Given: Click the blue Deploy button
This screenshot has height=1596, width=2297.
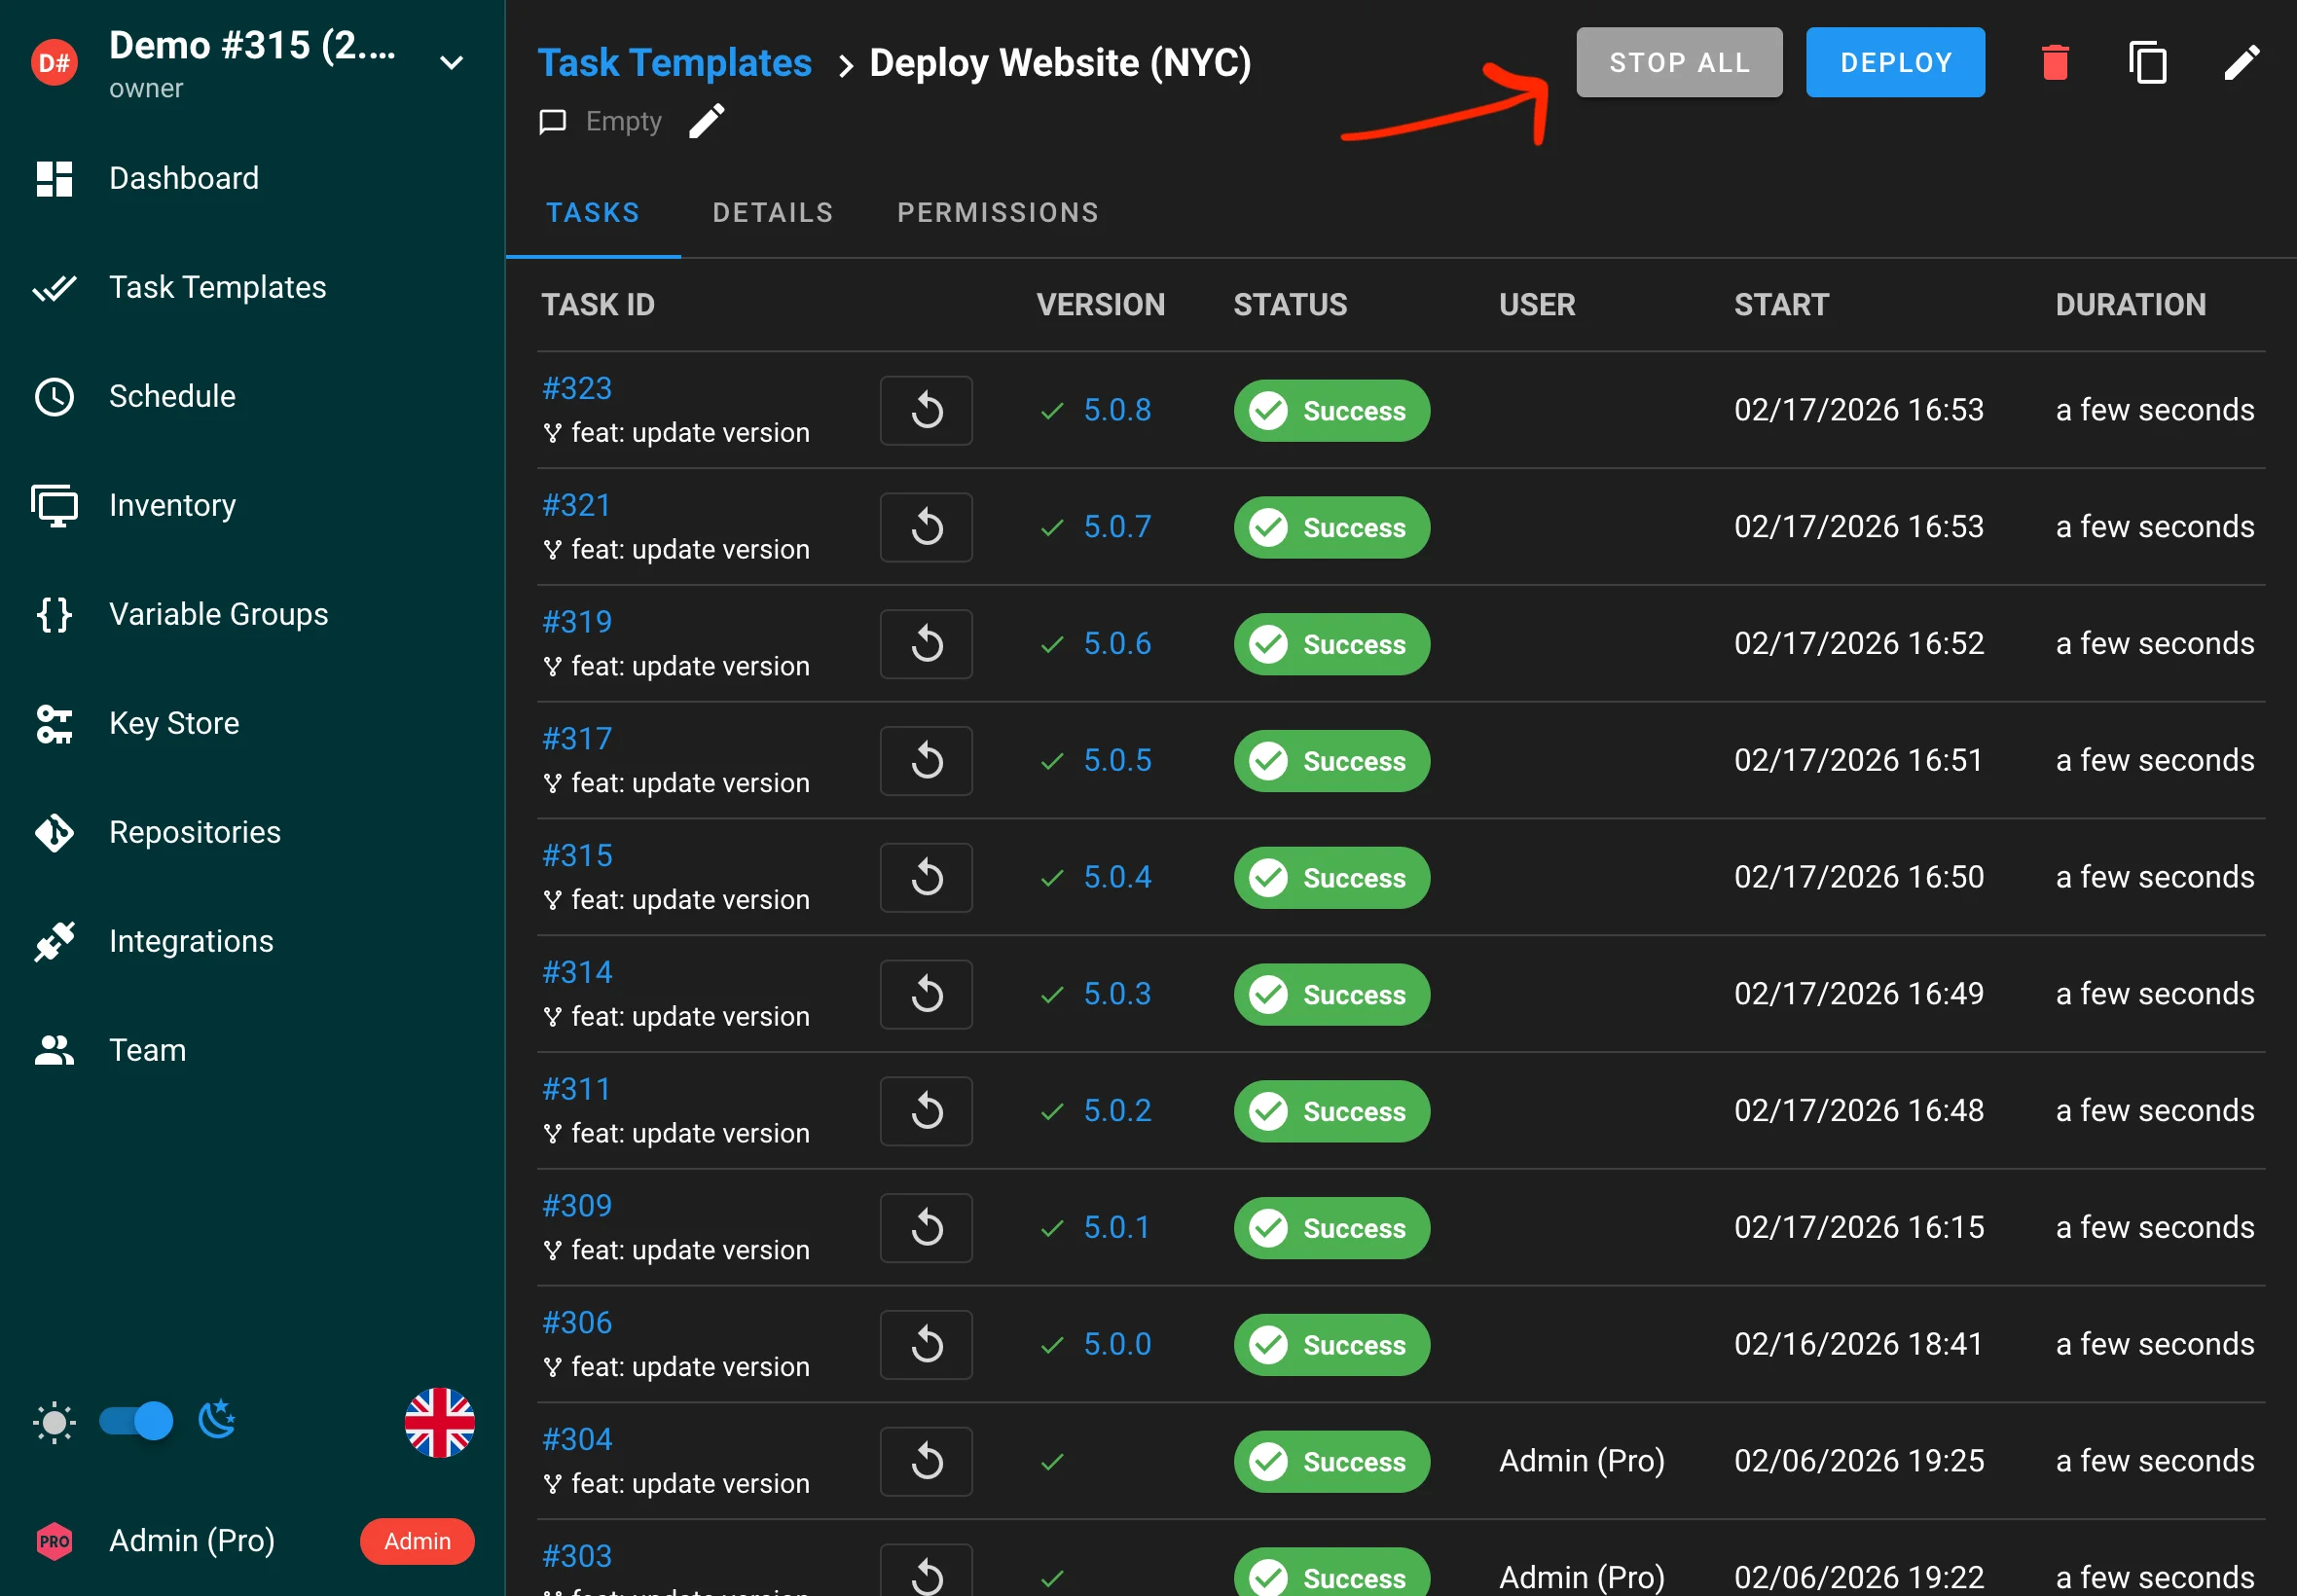Looking at the screenshot, I should pyautogui.click(x=1895, y=63).
